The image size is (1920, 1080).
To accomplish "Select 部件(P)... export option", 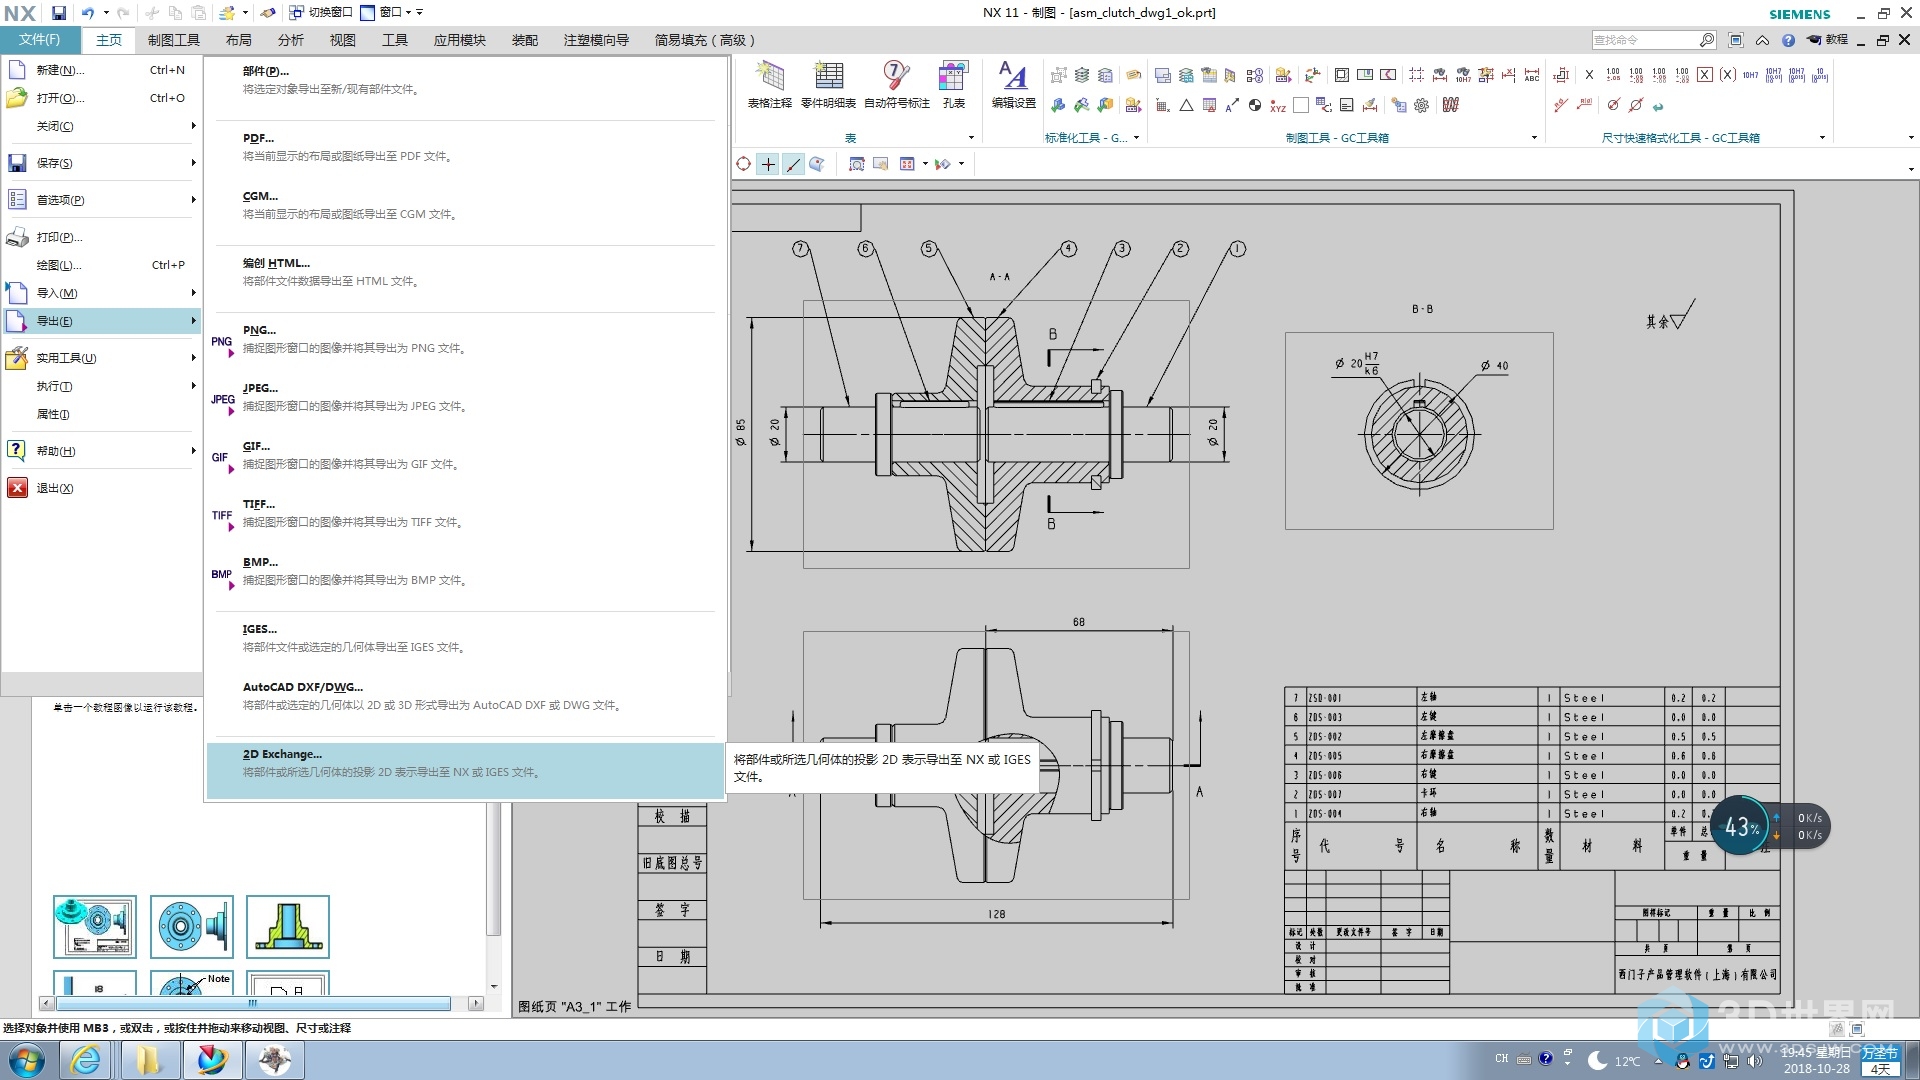I will pyautogui.click(x=465, y=80).
